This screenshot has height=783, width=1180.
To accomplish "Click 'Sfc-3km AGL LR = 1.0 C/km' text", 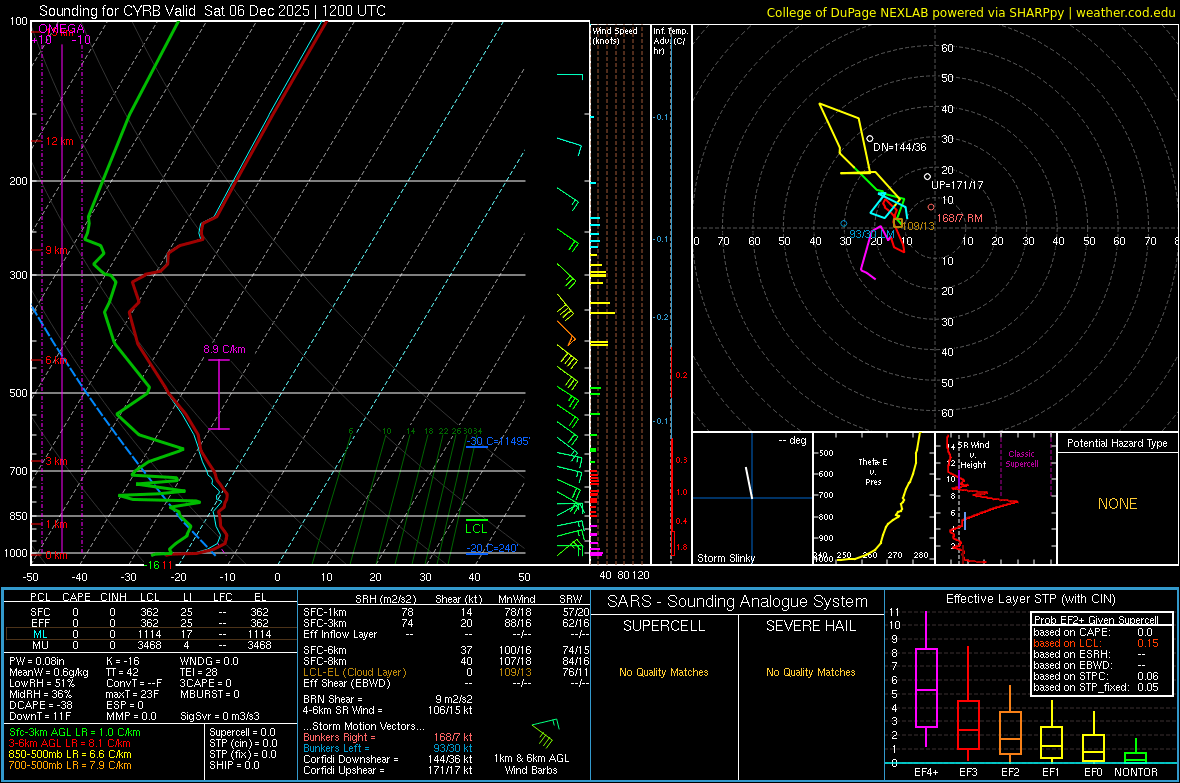I will point(75,732).
